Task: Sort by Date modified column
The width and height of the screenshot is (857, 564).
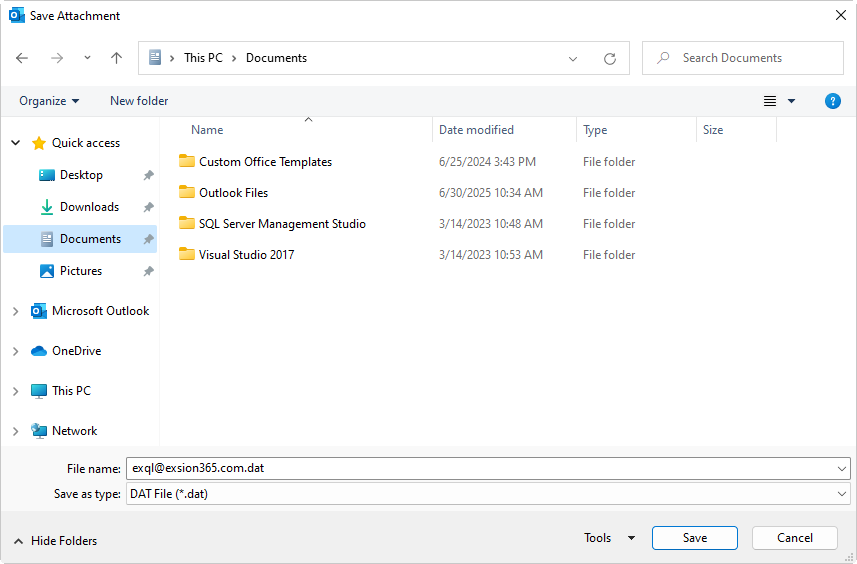Action: (x=476, y=130)
